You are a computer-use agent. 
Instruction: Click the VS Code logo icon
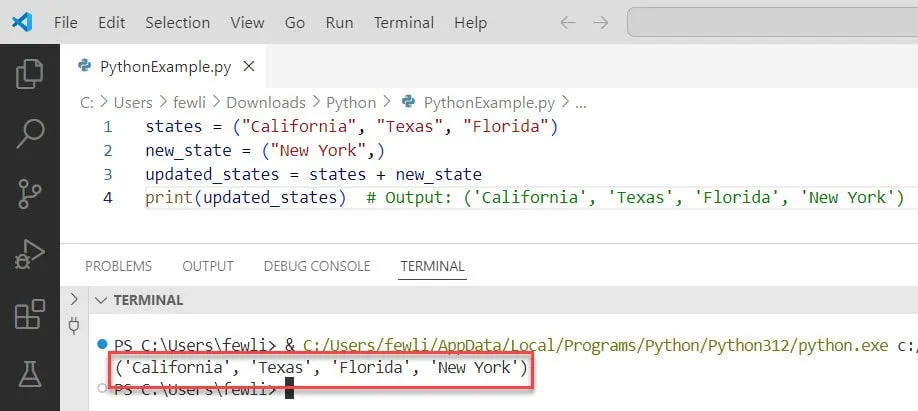click(22, 21)
